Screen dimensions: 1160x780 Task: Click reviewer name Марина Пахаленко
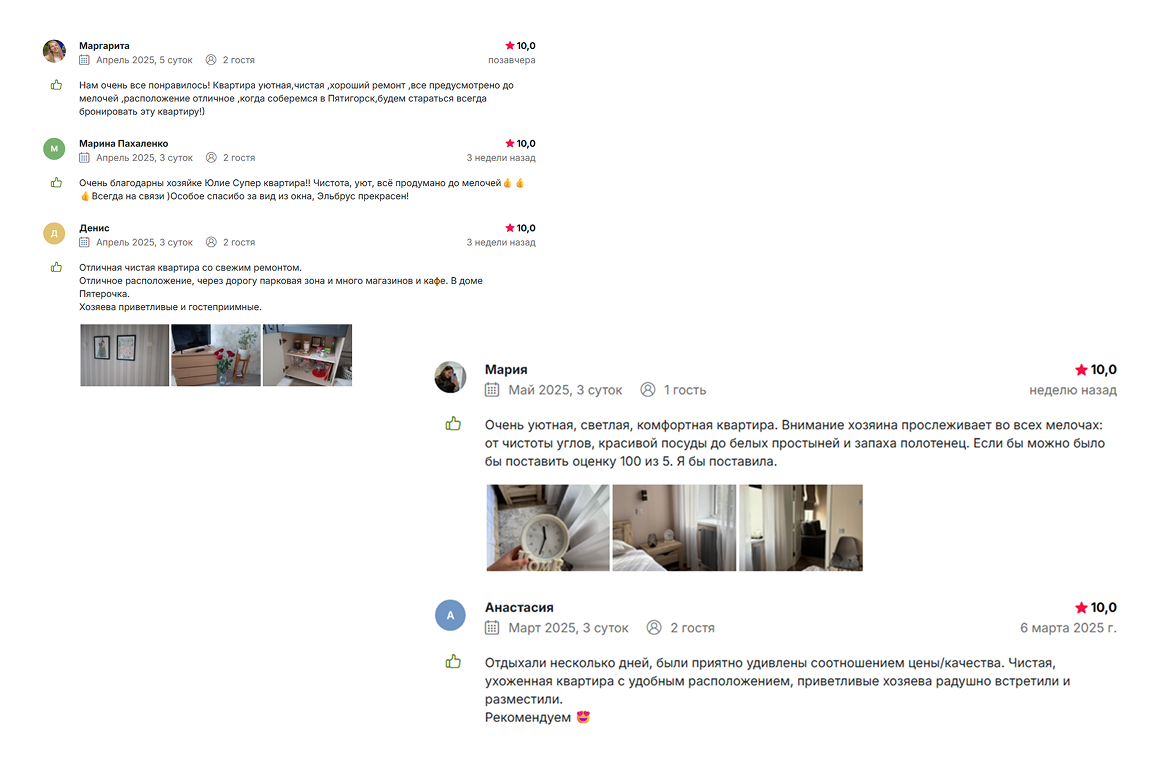124,144
